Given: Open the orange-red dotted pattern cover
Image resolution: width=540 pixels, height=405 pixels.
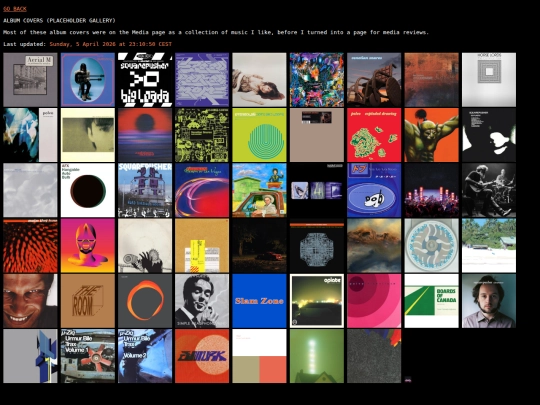Looking at the screenshot, I should [x=30, y=246].
